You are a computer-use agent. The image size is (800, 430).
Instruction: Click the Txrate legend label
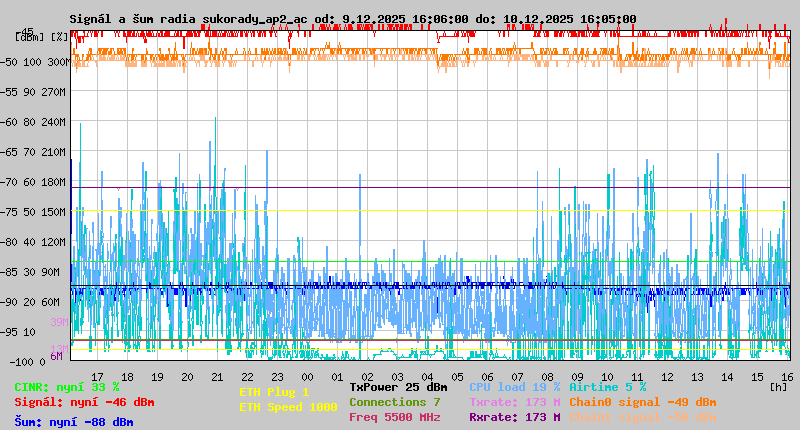(514, 402)
